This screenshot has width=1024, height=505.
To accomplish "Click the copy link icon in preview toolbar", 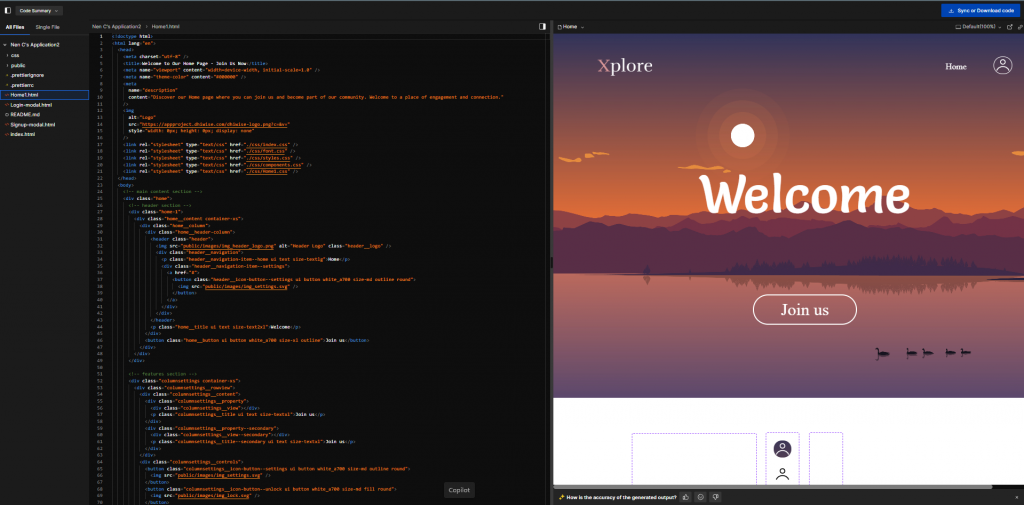I will pyautogui.click(x=1020, y=27).
